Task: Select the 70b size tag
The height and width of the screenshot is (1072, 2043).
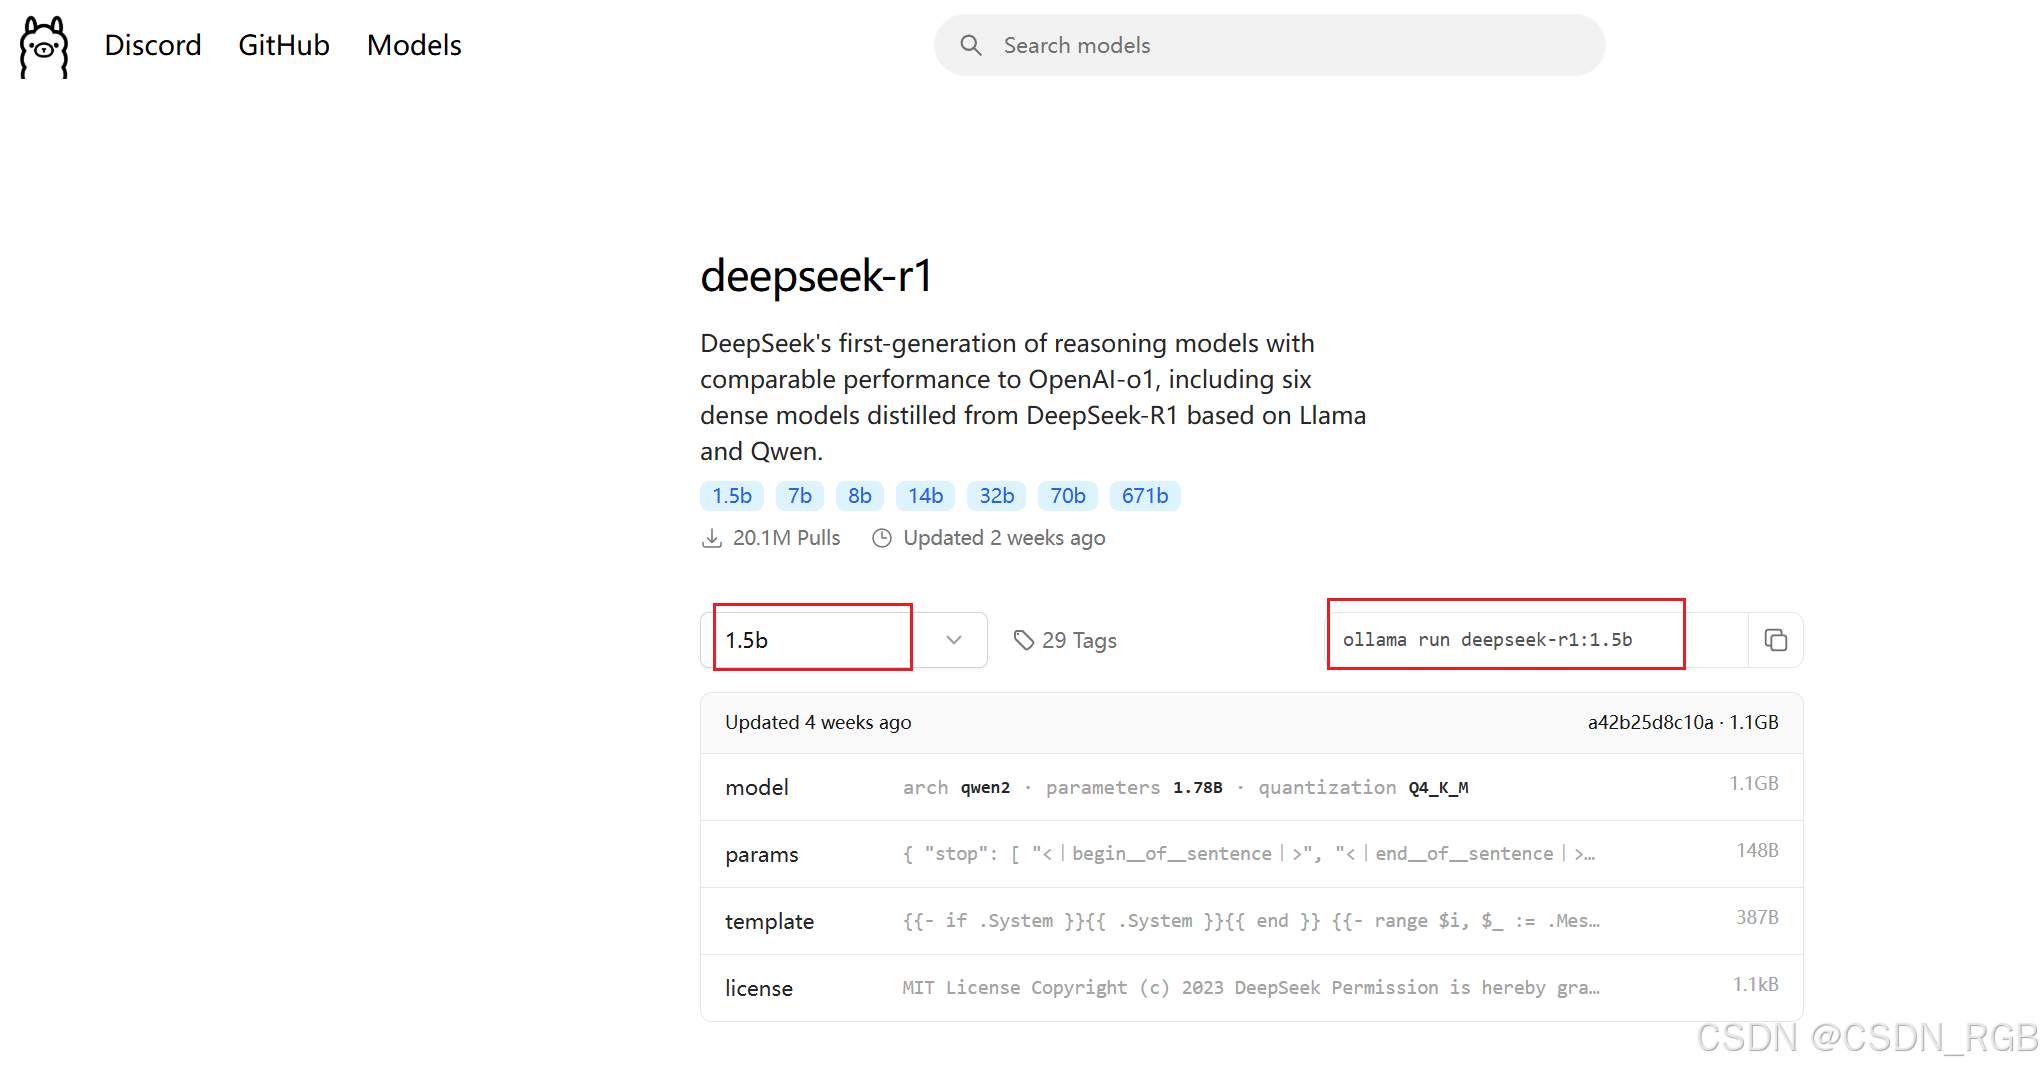Action: (x=1068, y=496)
